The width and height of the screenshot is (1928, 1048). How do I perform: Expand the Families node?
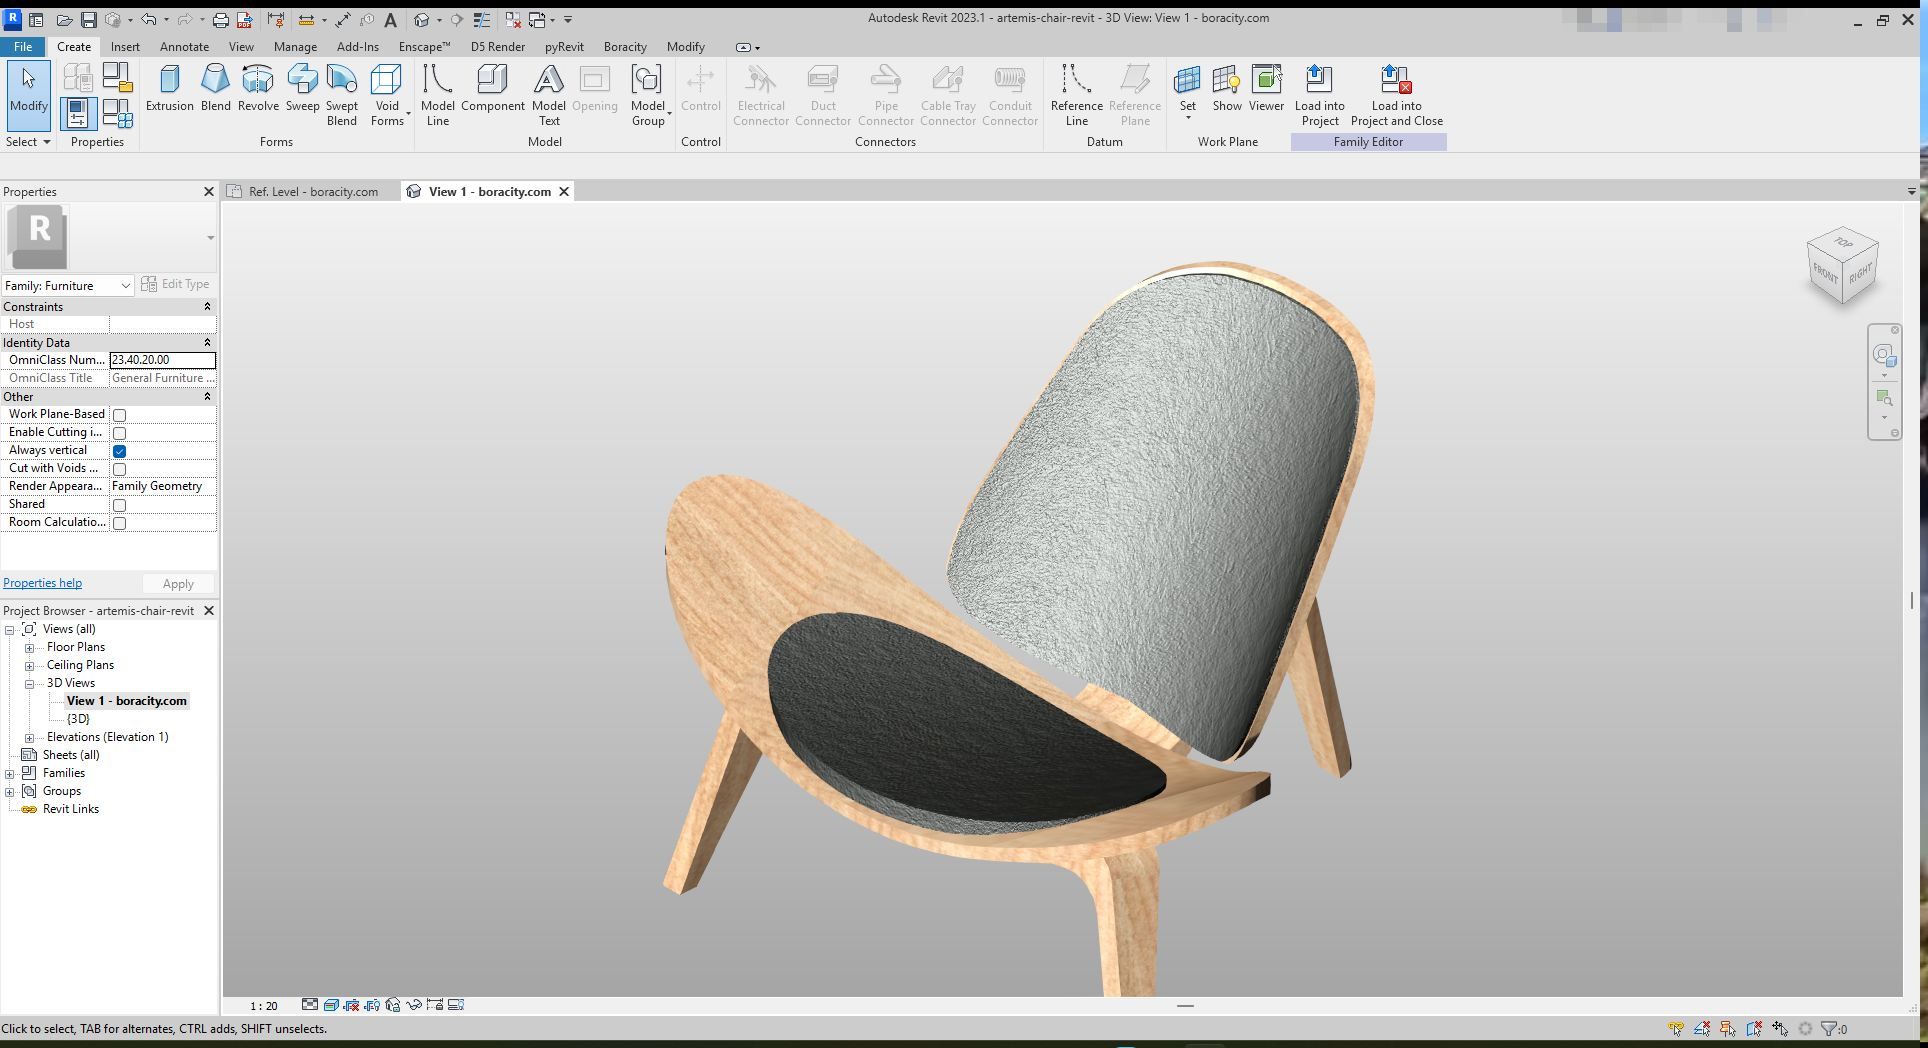click(x=10, y=774)
